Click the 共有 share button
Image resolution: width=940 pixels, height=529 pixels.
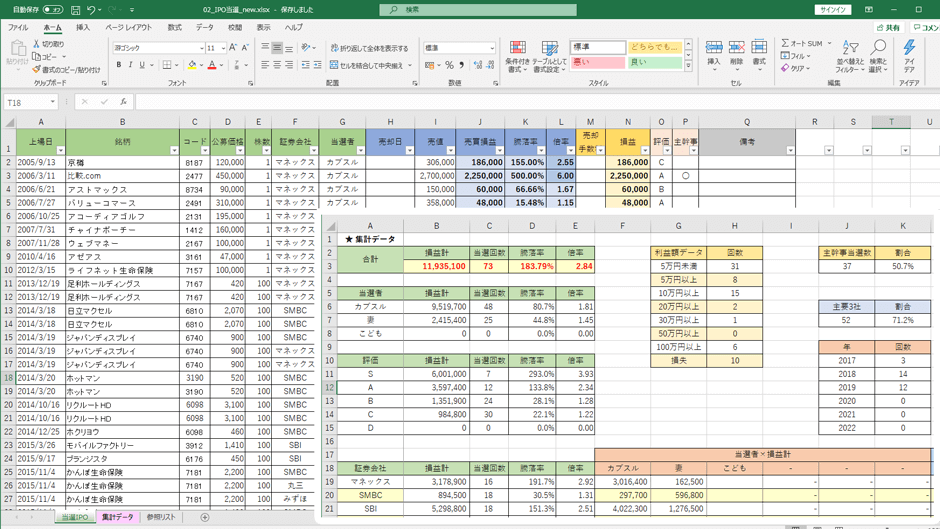(888, 28)
